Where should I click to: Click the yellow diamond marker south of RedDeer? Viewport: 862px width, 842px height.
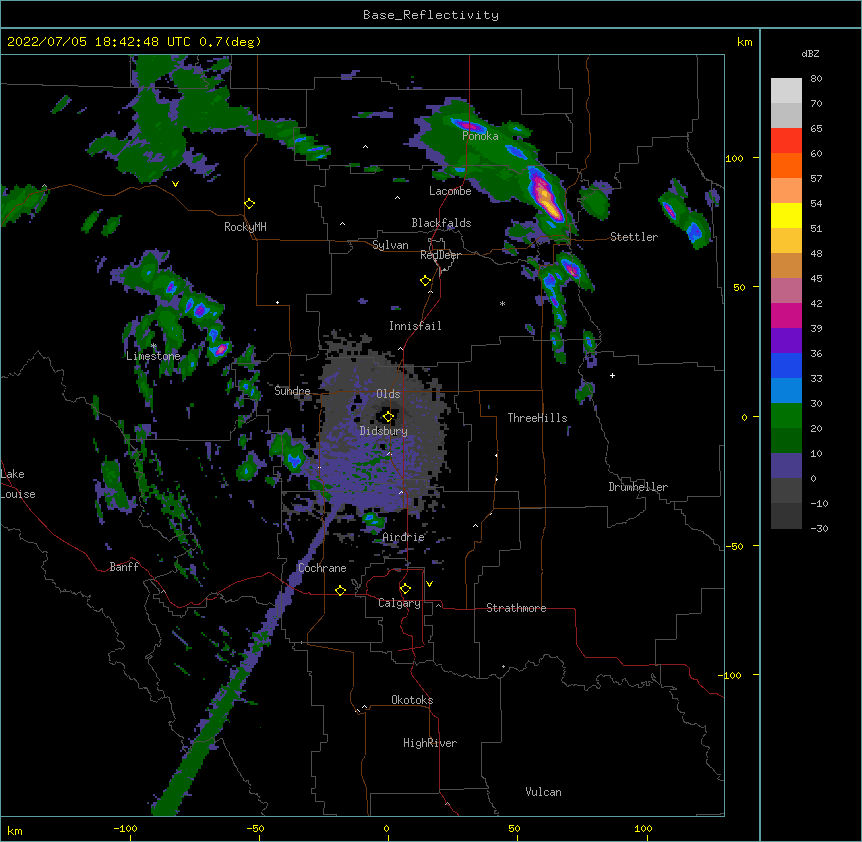point(426,281)
